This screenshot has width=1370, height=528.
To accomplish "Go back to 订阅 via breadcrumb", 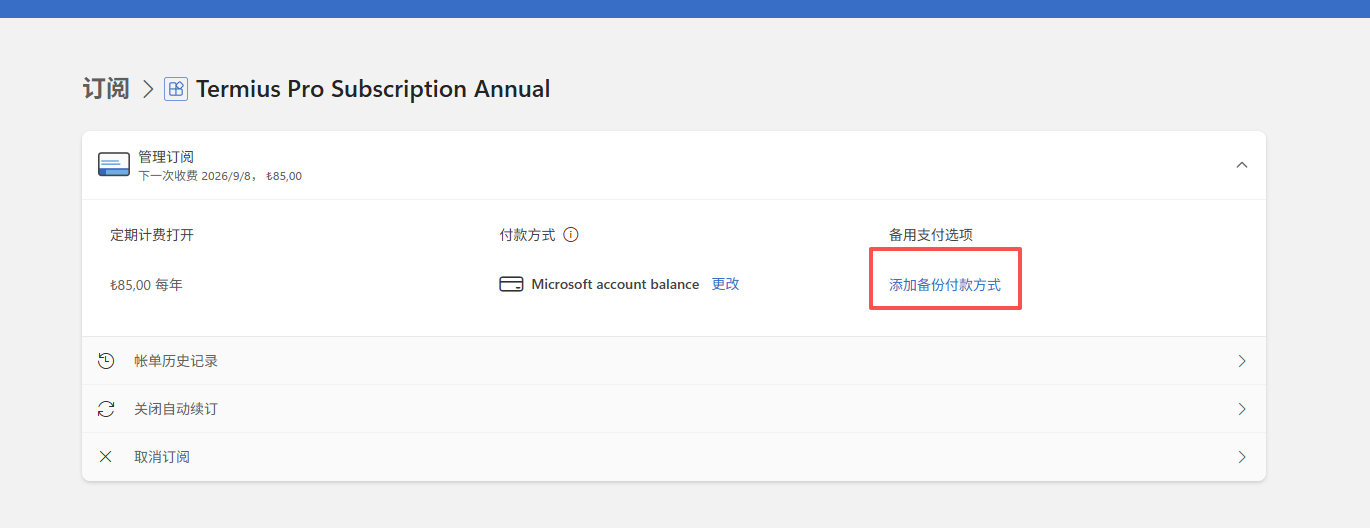I will click(106, 89).
